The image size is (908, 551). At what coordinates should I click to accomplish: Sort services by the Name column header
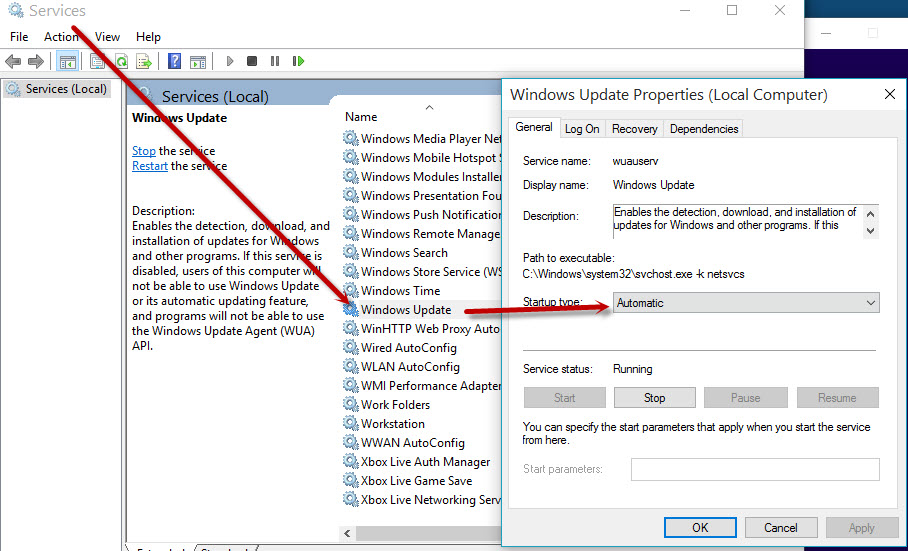point(361,117)
